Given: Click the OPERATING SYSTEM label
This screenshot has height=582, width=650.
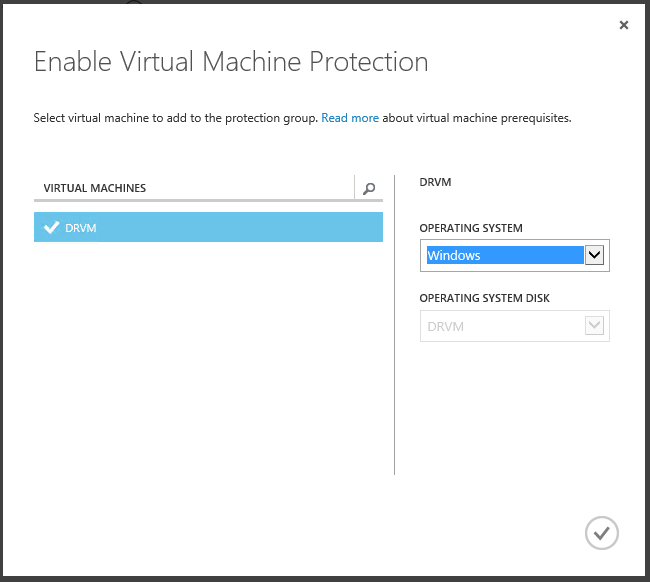Looking at the screenshot, I should [x=471, y=229].
